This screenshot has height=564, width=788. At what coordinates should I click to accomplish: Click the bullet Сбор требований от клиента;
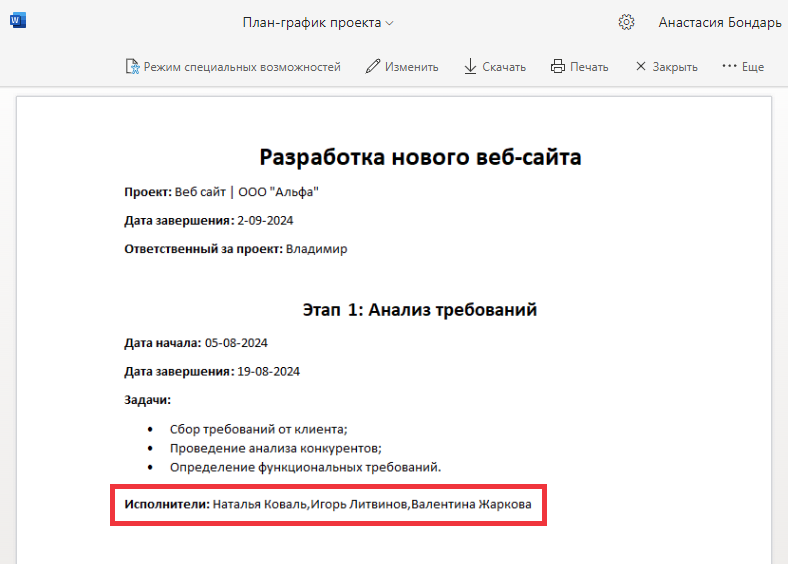(x=258, y=429)
